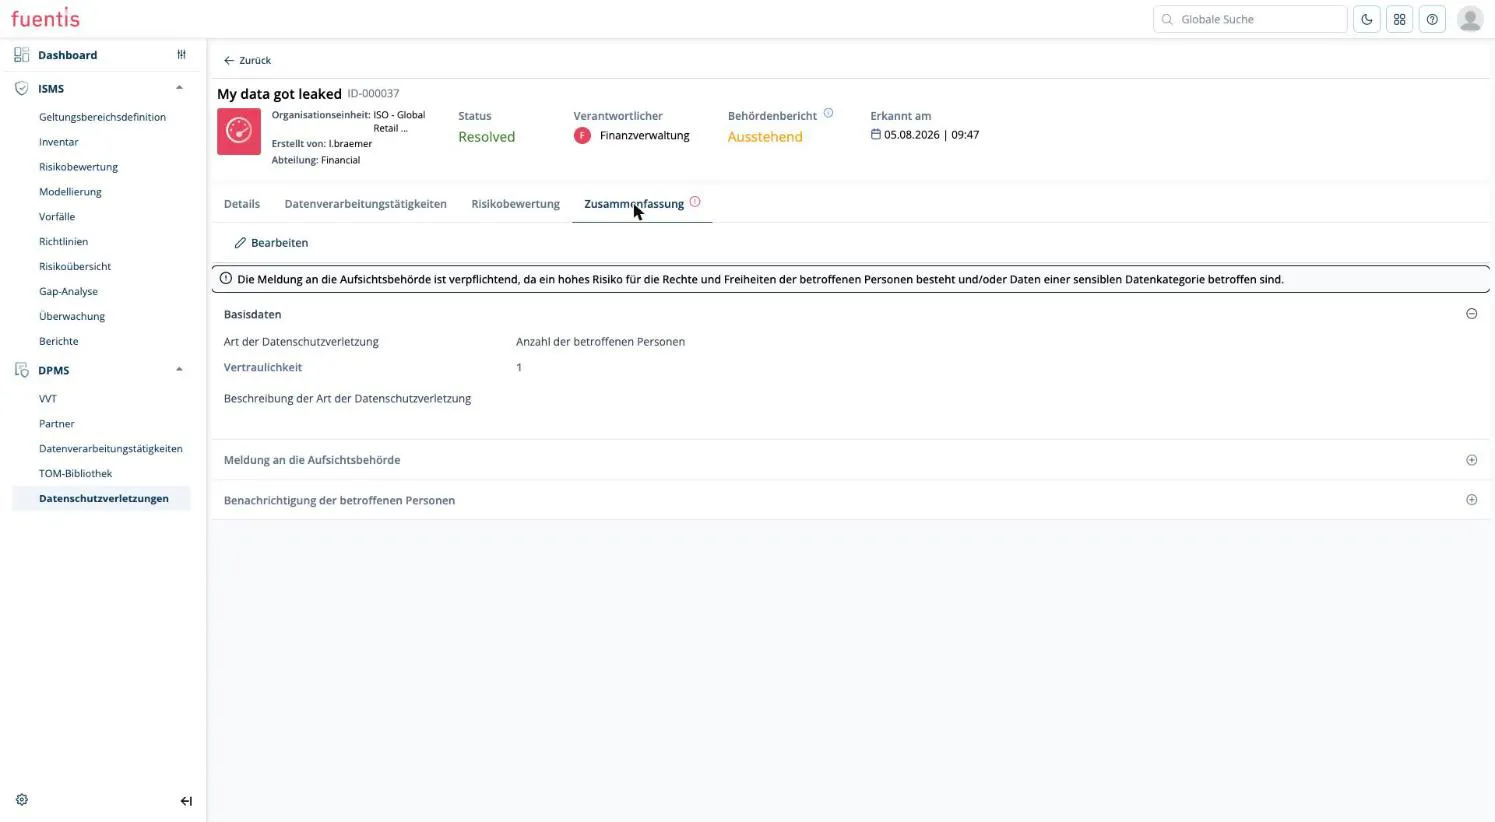This screenshot has height=822, width=1495.
Task: Click the Dashboard settings sliders icon
Action: 181,55
